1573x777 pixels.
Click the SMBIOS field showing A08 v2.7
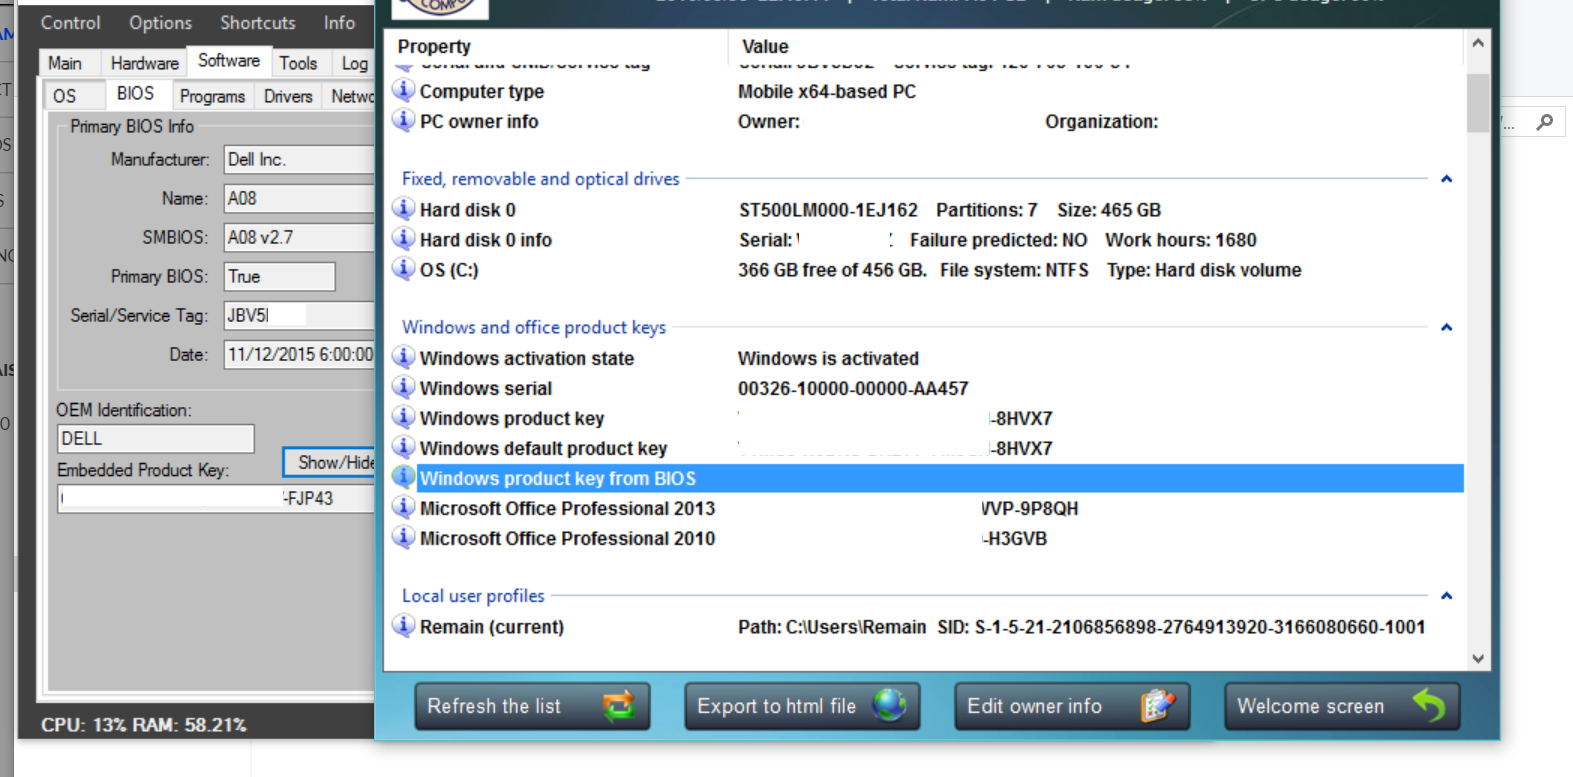(299, 237)
